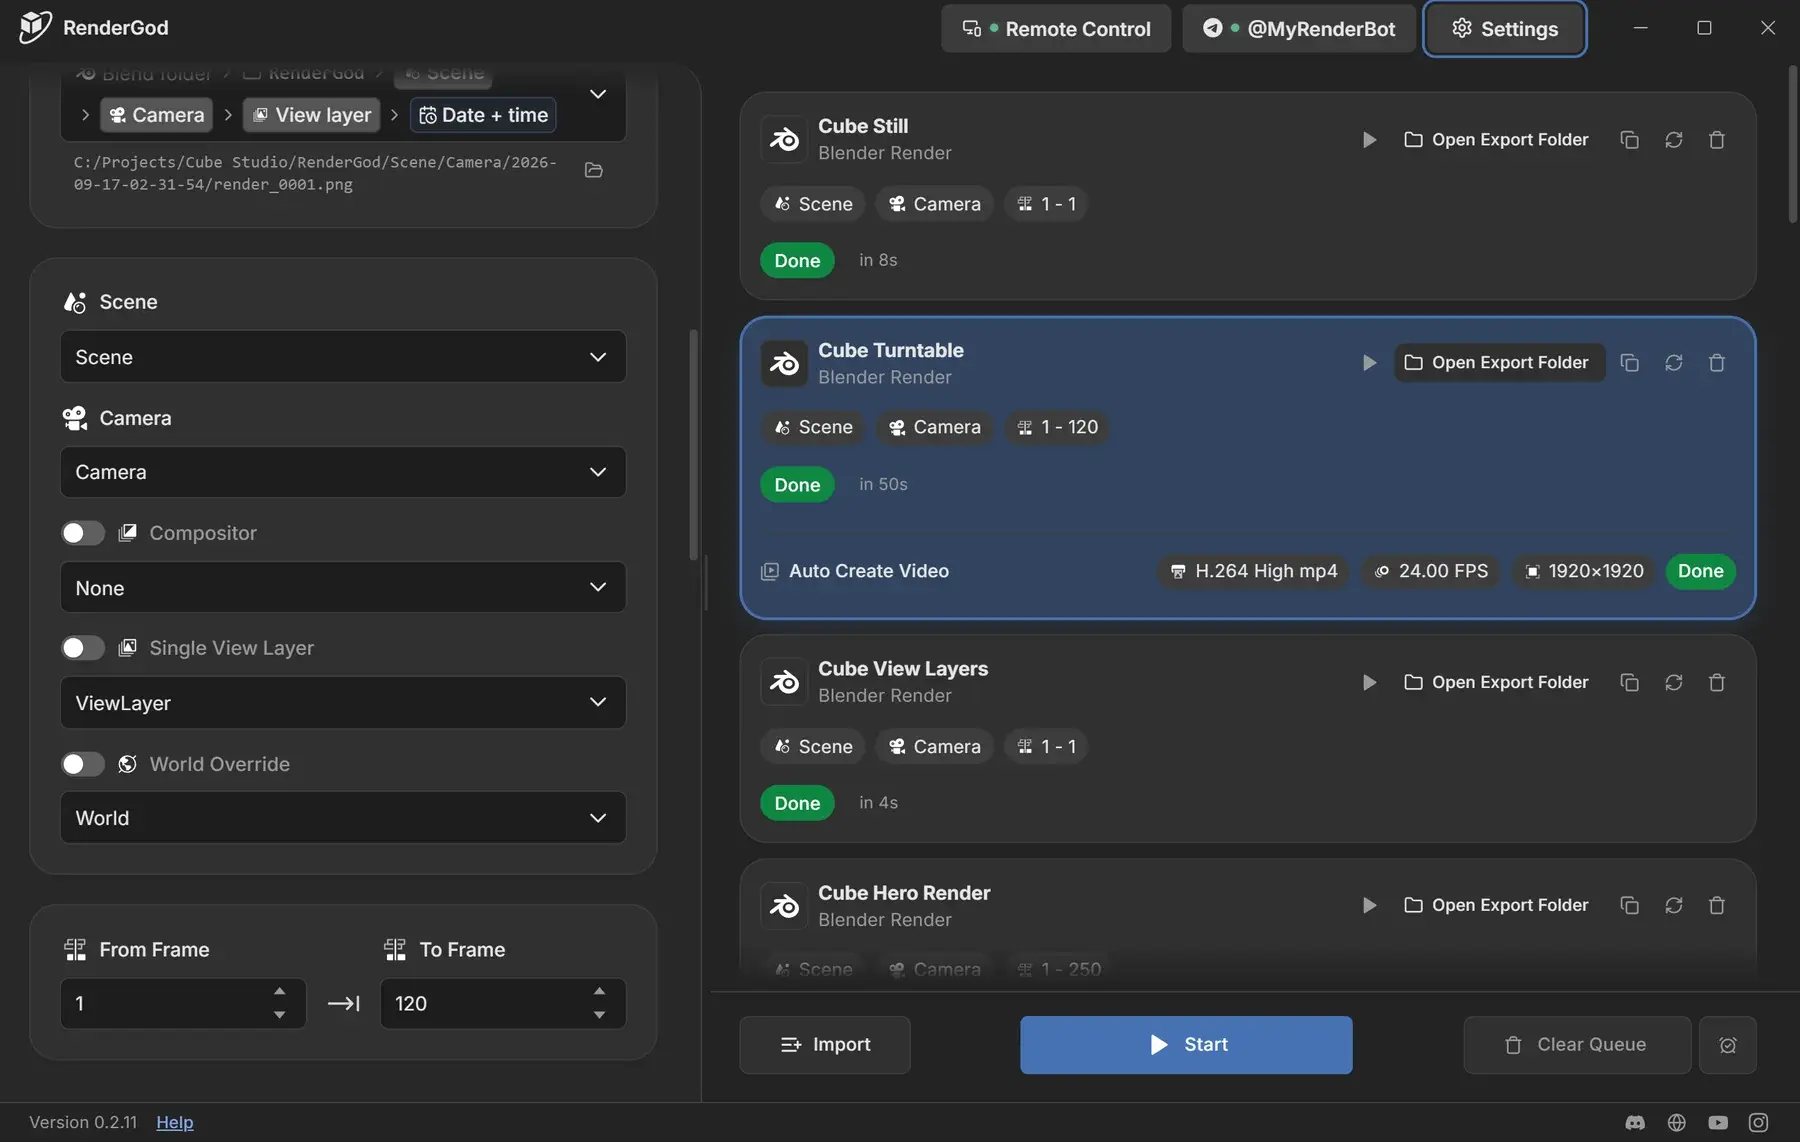This screenshot has width=1800, height=1142.
Task: Duplicate the Cube View Layers job
Action: pos(1629,683)
